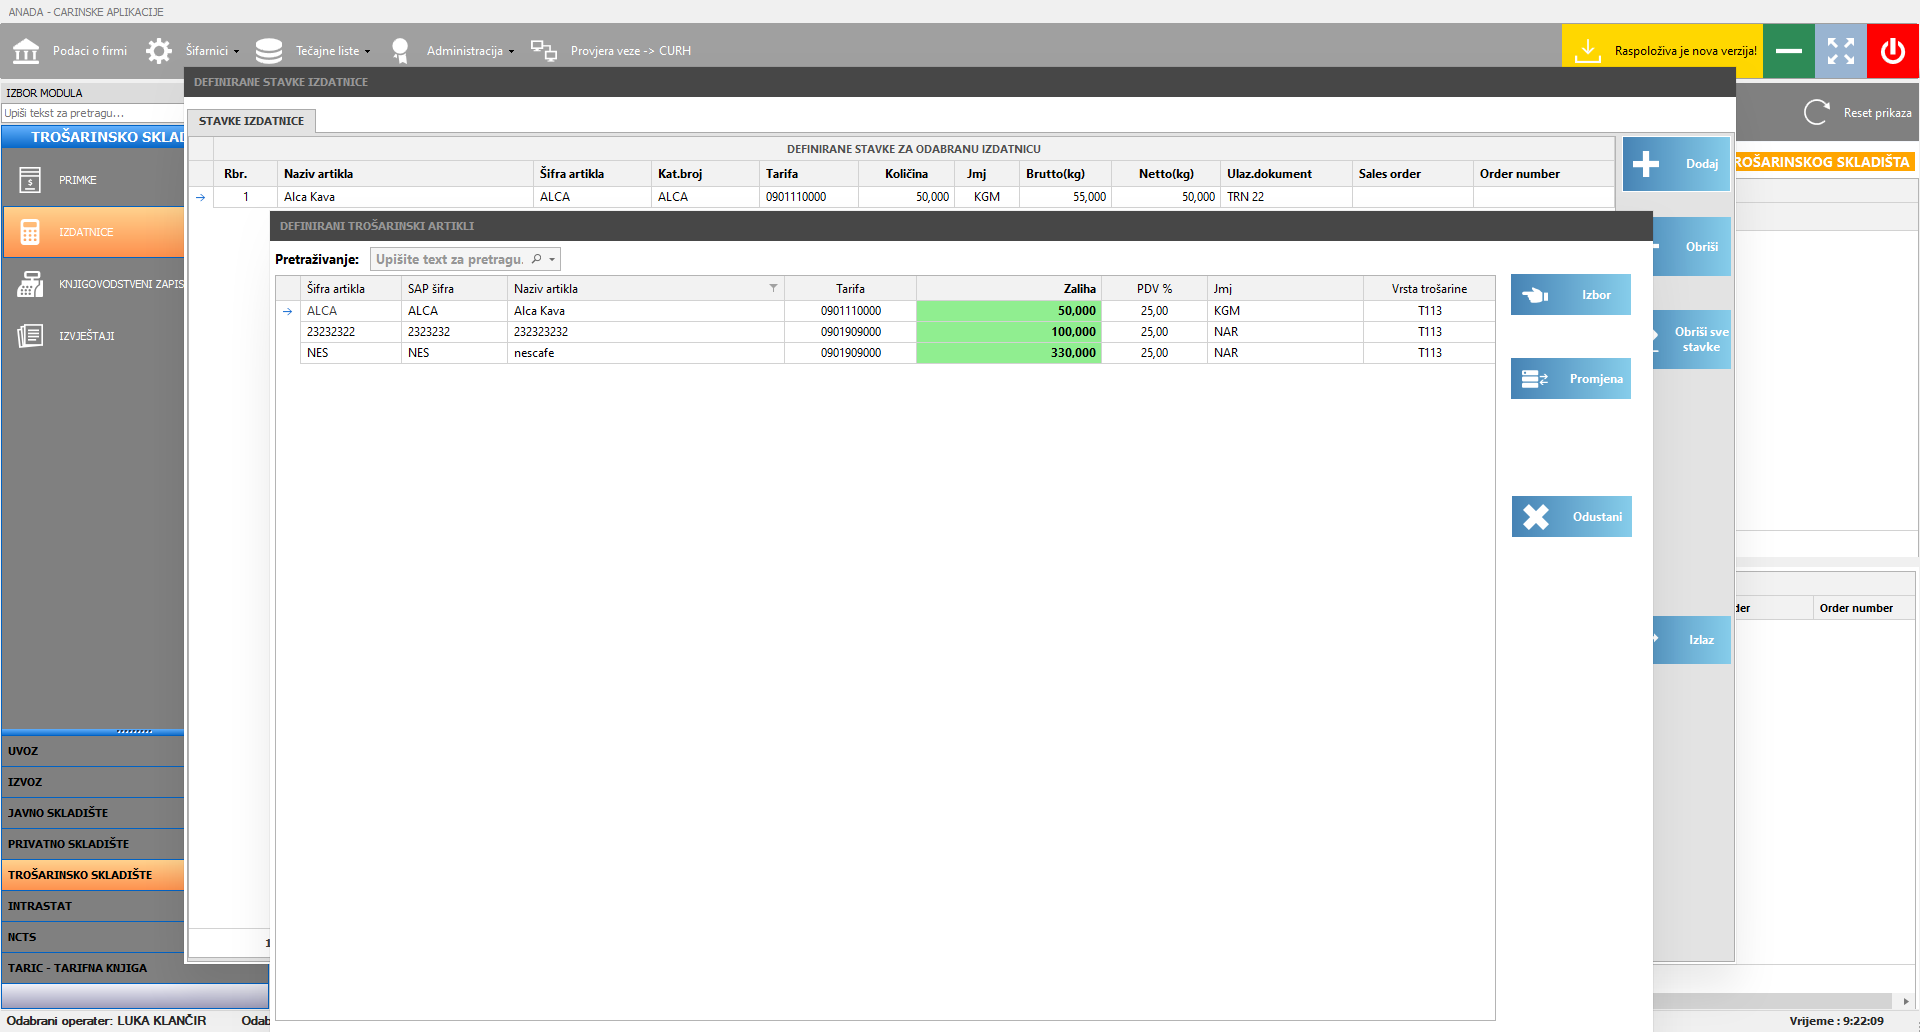1920x1032 pixels.
Task: Click the Šifarnici gear icon
Action: coord(159,51)
